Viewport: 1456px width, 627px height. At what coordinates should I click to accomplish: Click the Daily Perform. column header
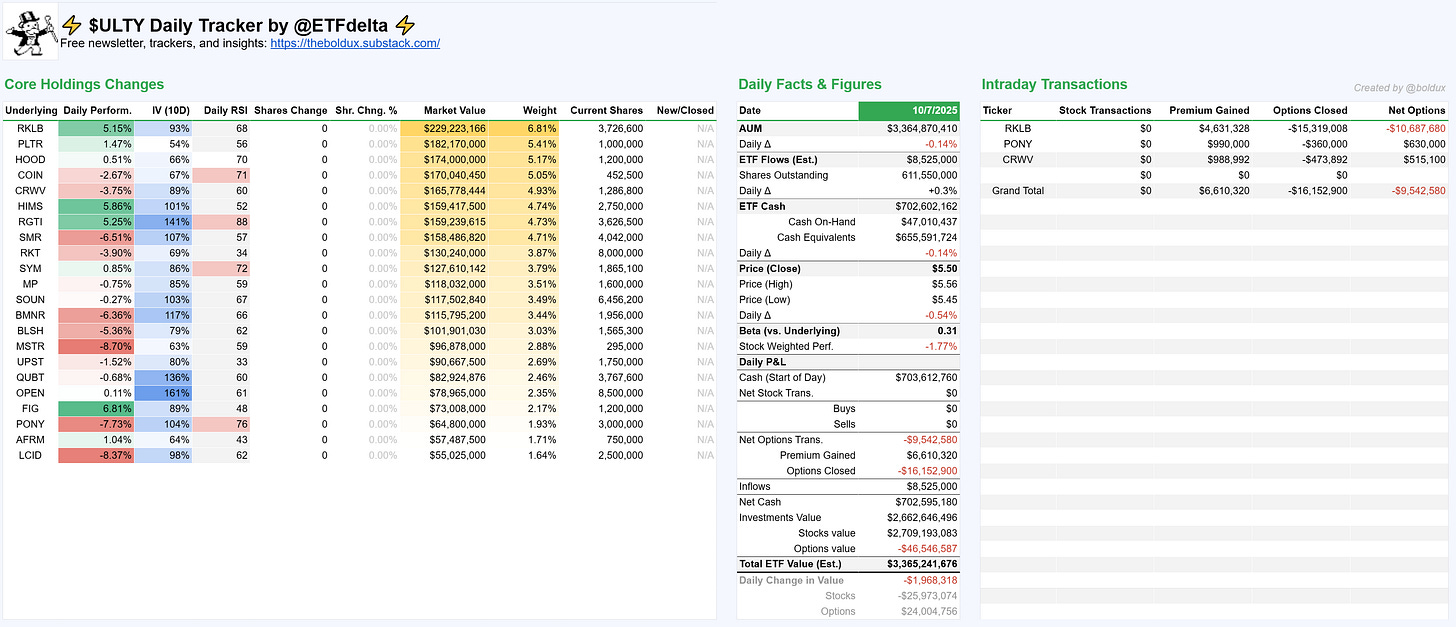pos(97,110)
